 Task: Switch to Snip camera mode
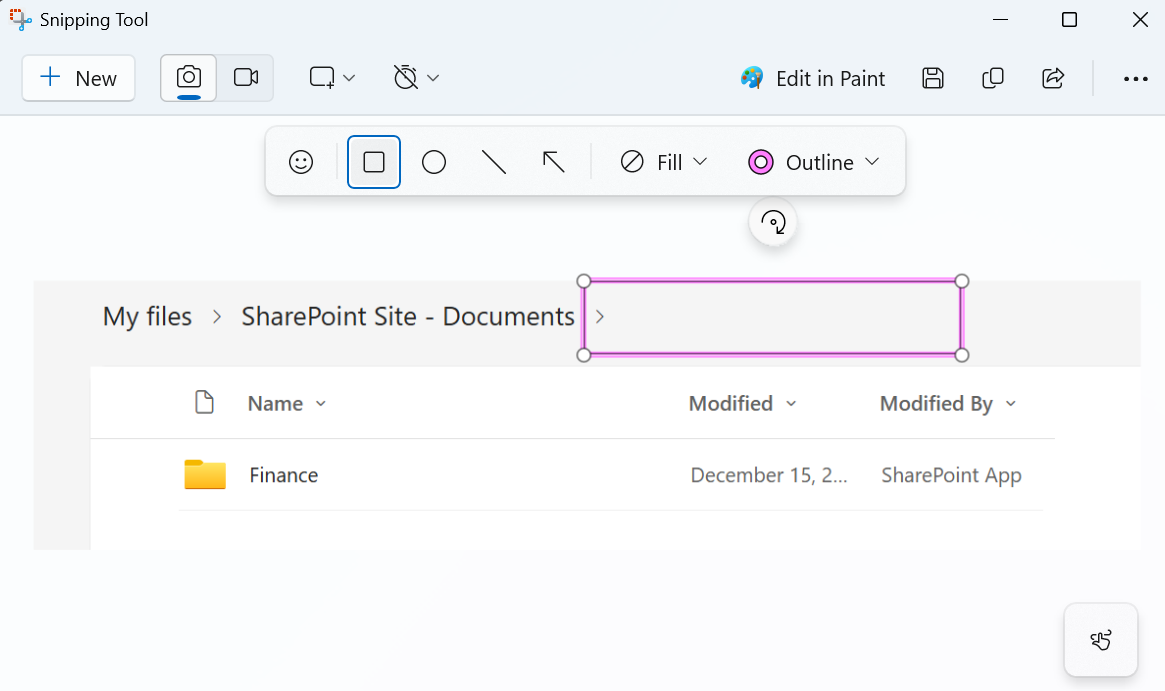pyautogui.click(x=189, y=78)
